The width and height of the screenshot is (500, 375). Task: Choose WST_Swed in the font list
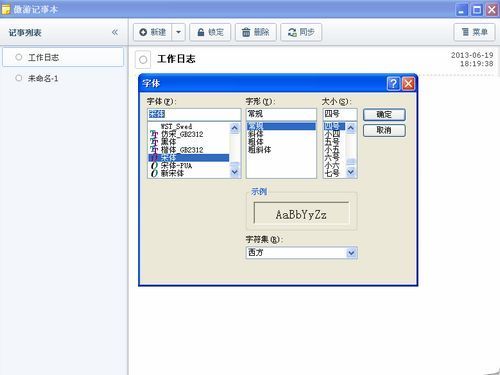(x=189, y=126)
